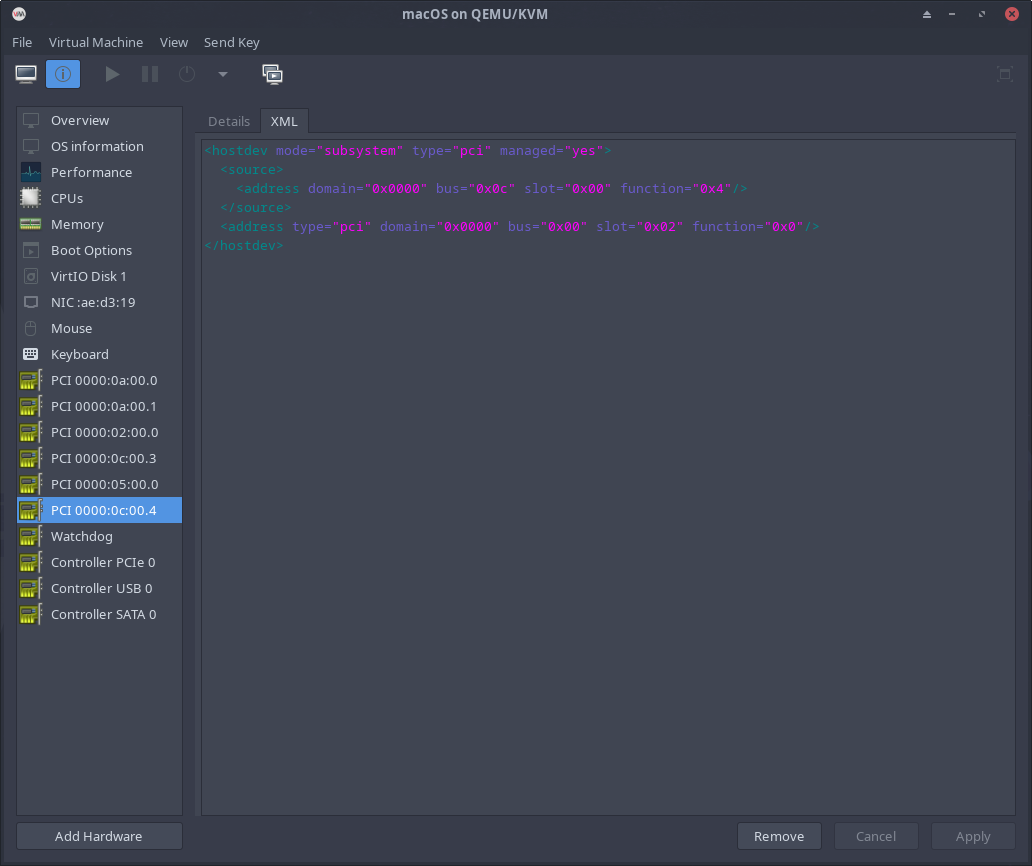Open the manage VM snapshots icon

[x=272, y=74]
